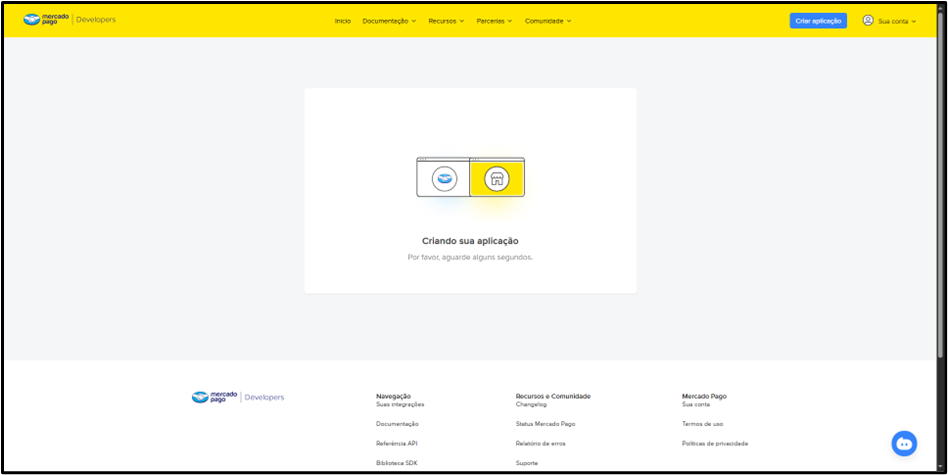Open Status Mercado Pago footer link

(x=545, y=424)
